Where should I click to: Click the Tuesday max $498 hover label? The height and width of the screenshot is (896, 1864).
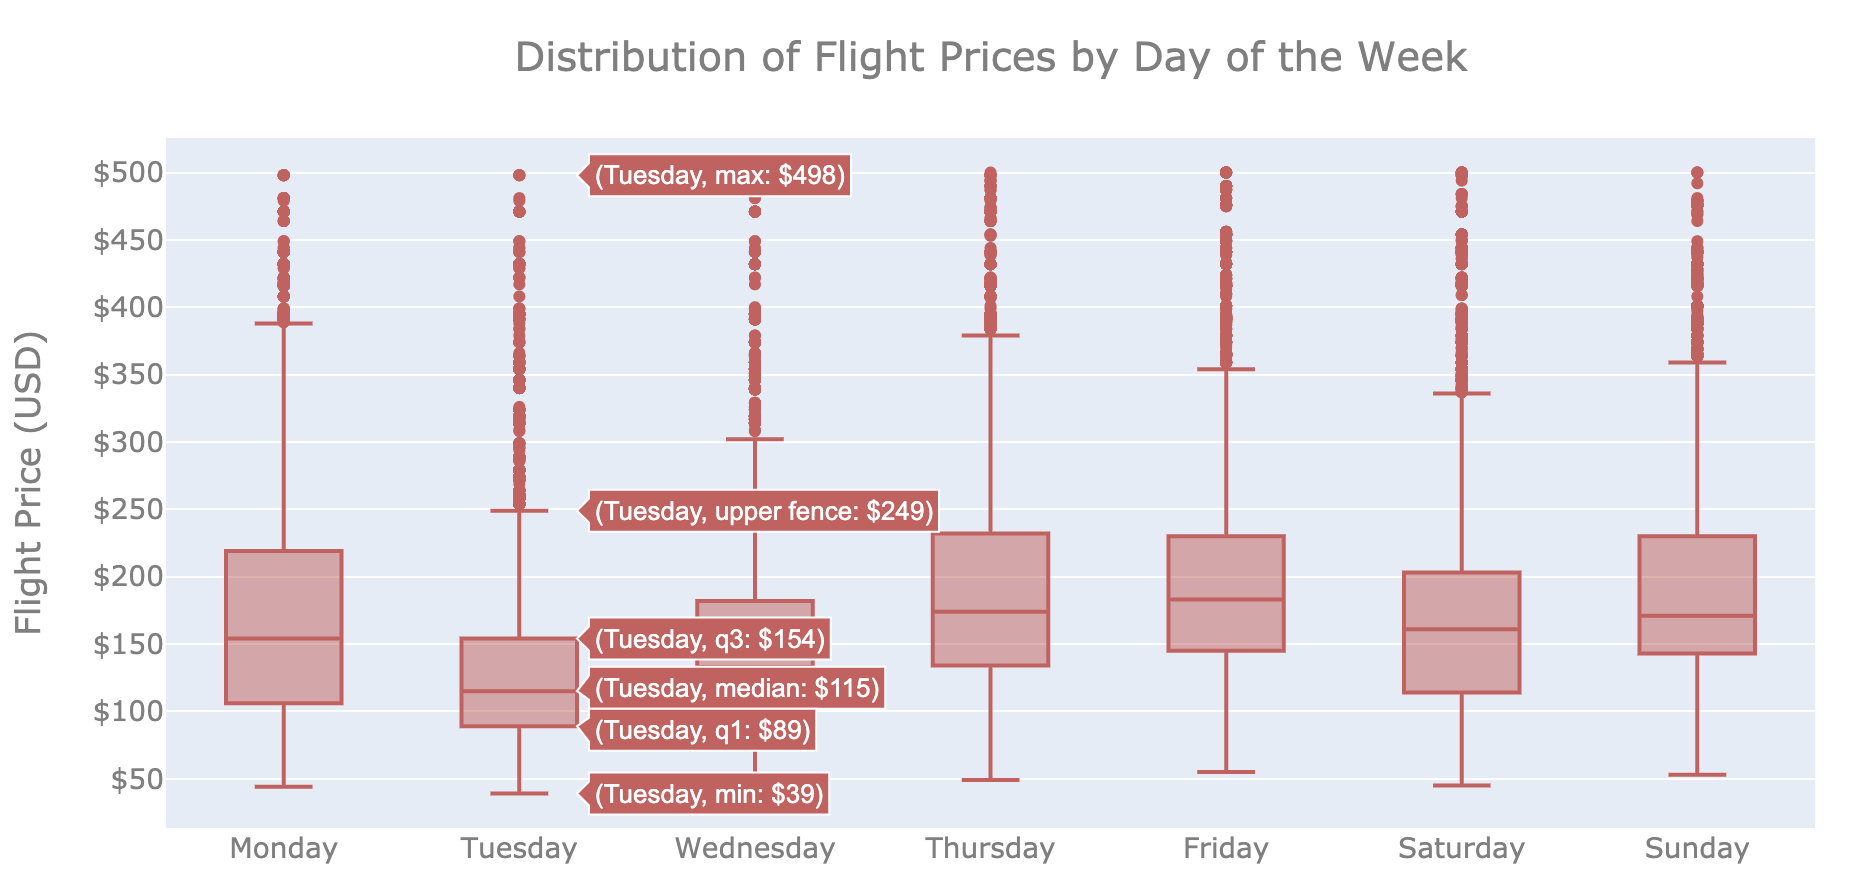720,176
